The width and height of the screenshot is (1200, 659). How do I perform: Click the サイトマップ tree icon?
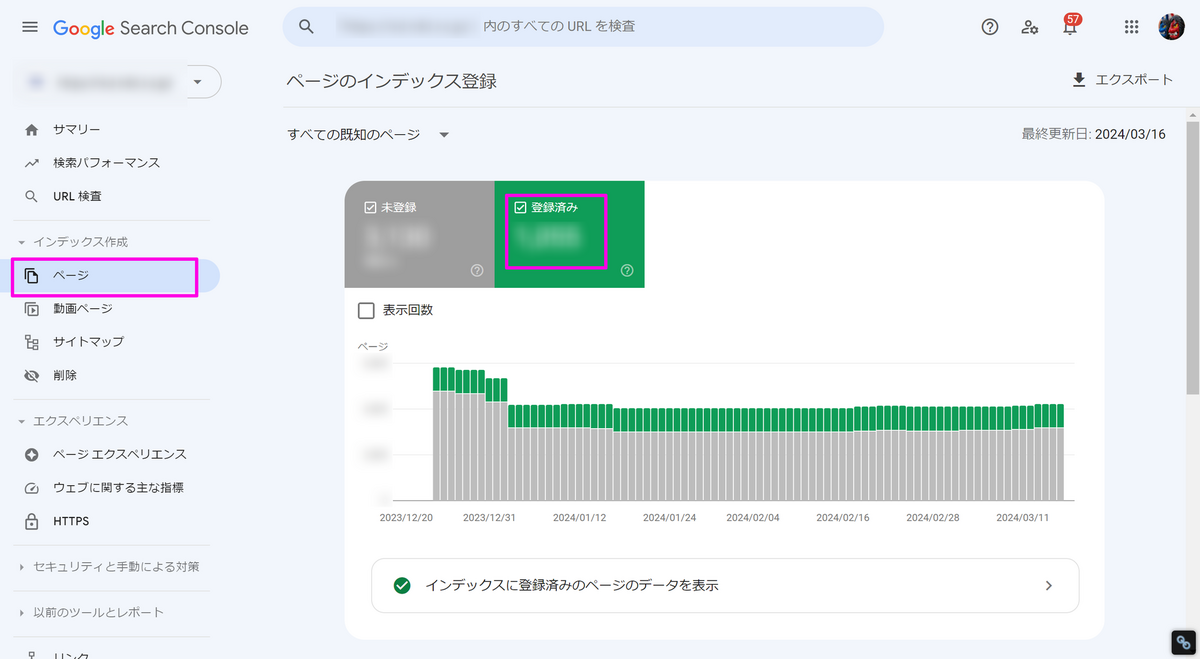pyautogui.click(x=32, y=342)
